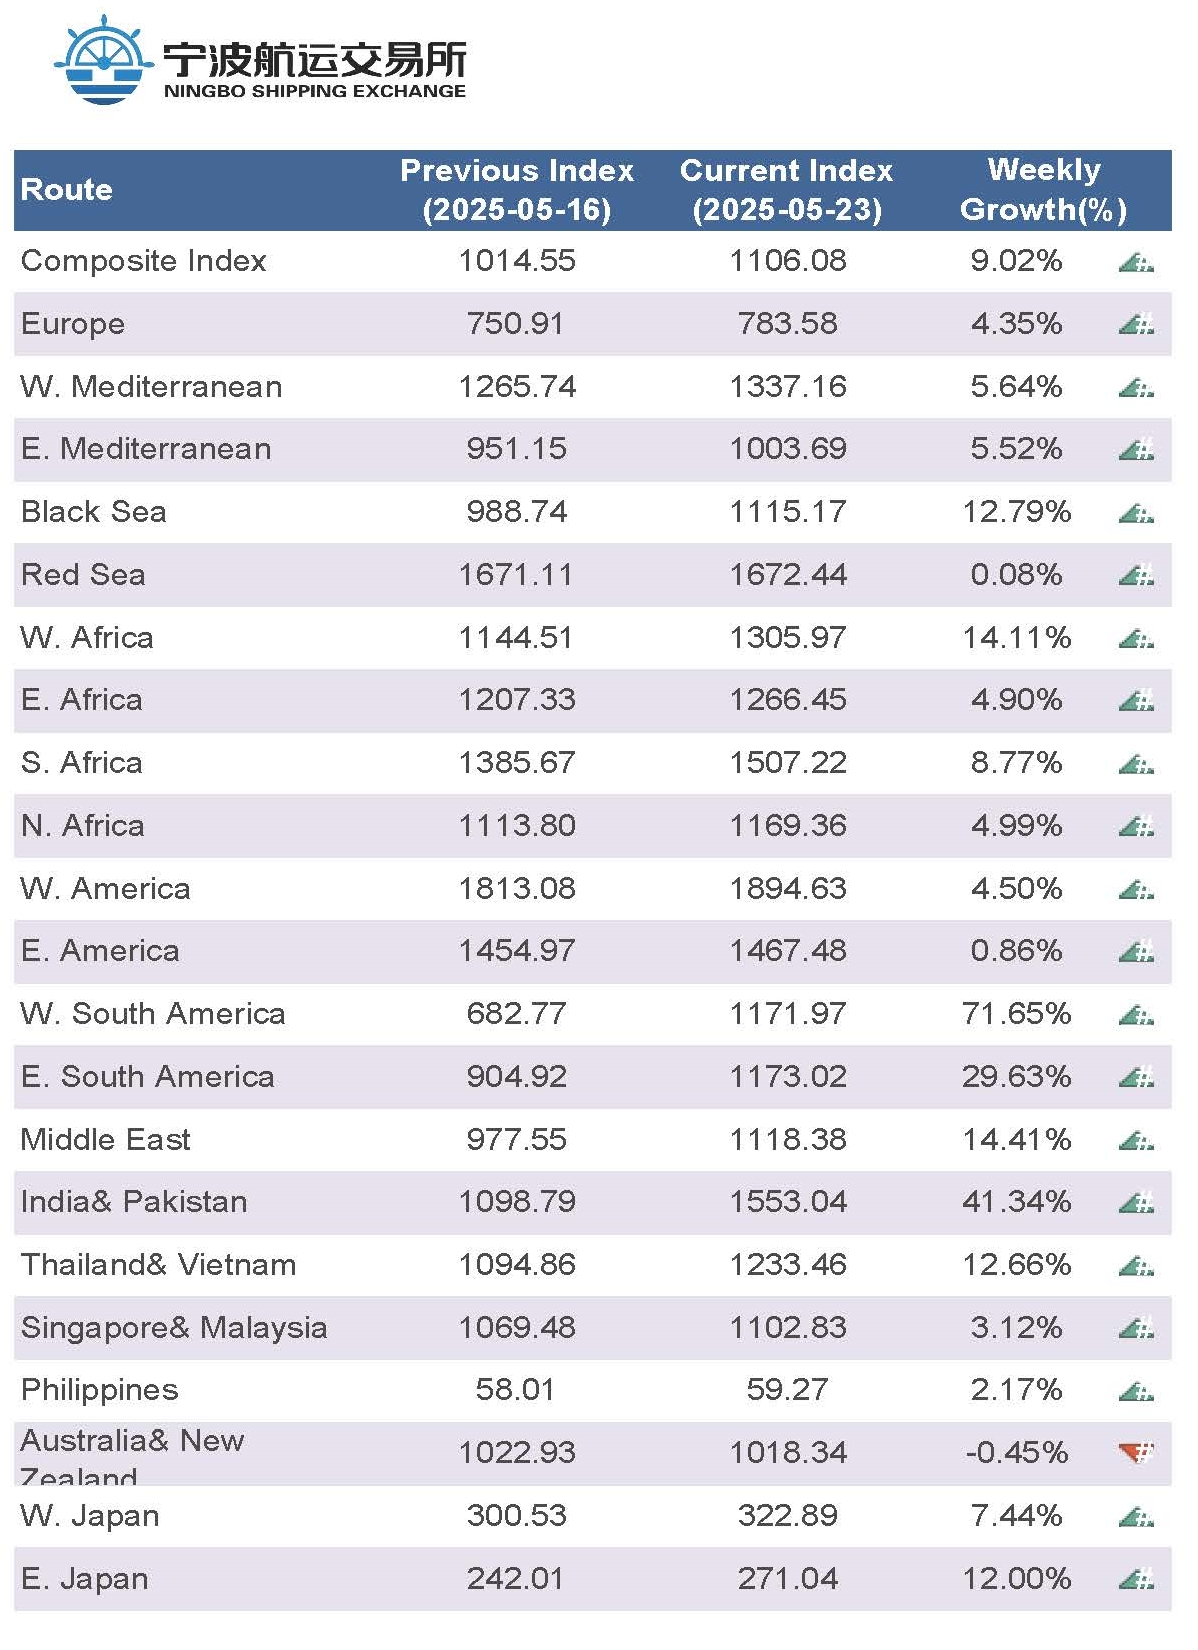The width and height of the screenshot is (1198, 1650).
Task: Click the trend icon in W. South America row
Action: pyautogui.click(x=1136, y=1015)
